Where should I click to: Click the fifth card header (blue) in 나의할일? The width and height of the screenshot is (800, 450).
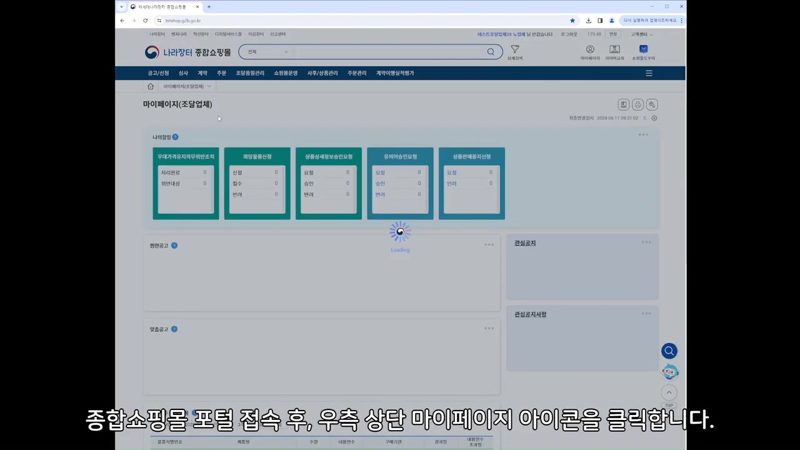[472, 157]
